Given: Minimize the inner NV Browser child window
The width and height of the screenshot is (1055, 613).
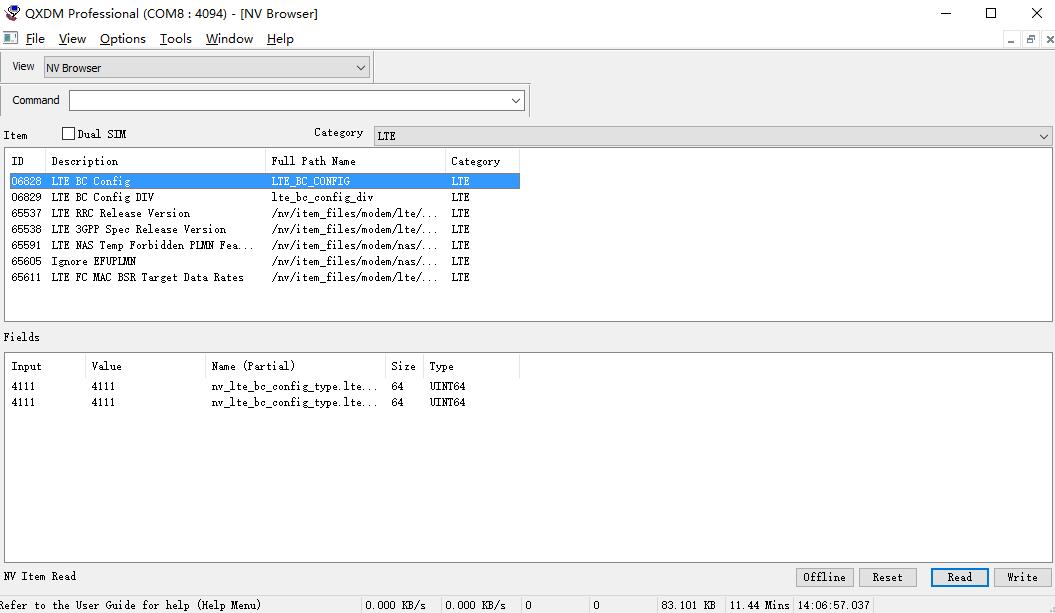Looking at the screenshot, I should (1011, 39).
